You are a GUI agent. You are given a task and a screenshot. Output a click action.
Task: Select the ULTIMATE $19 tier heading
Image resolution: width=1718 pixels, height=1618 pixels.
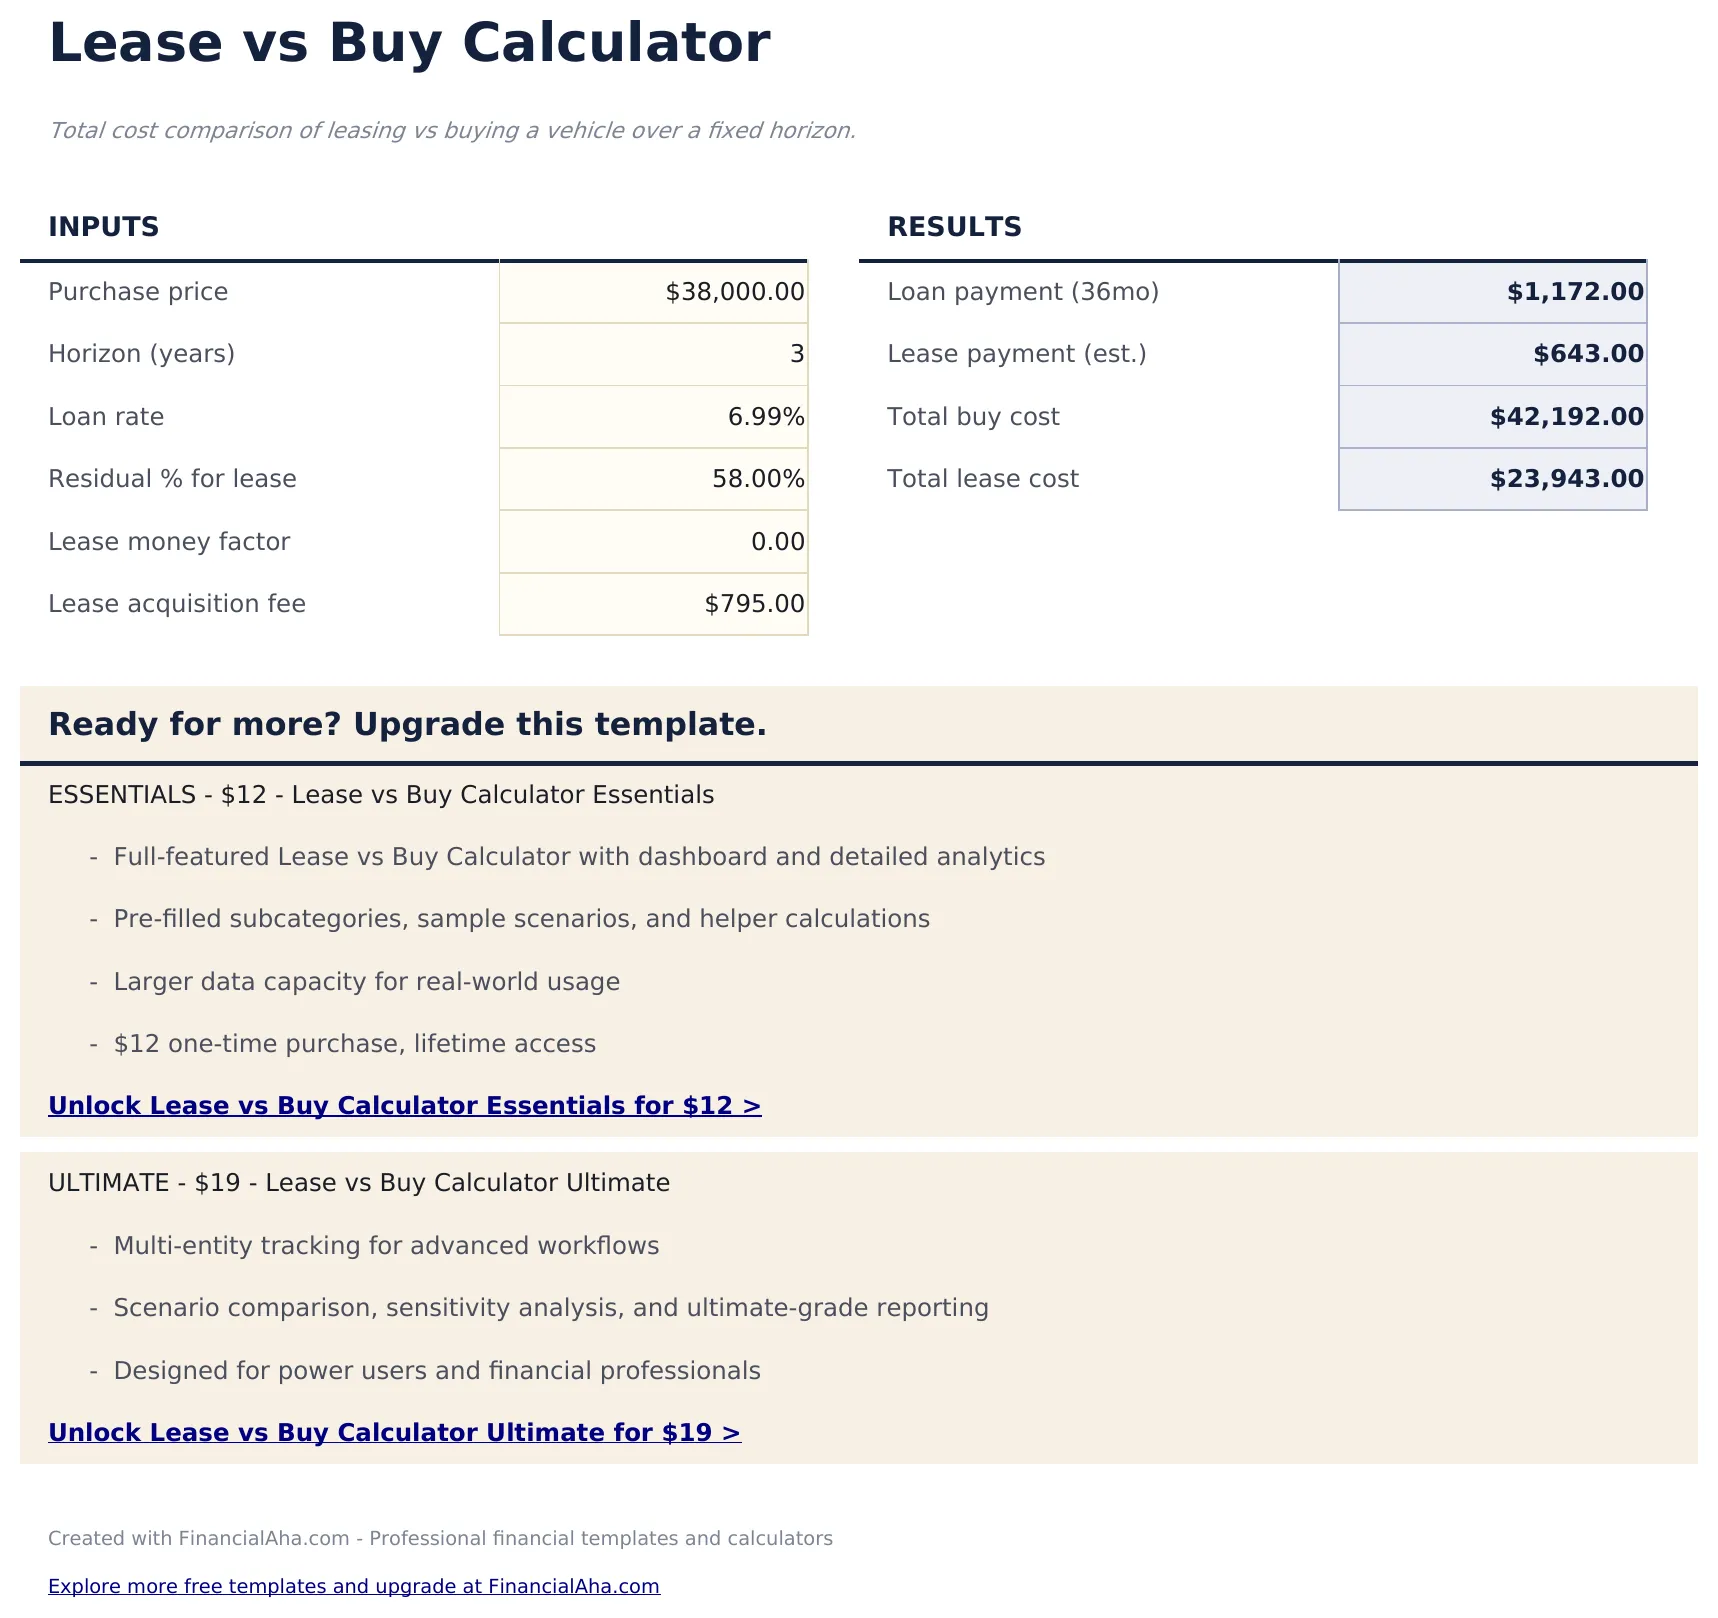[x=359, y=1183]
